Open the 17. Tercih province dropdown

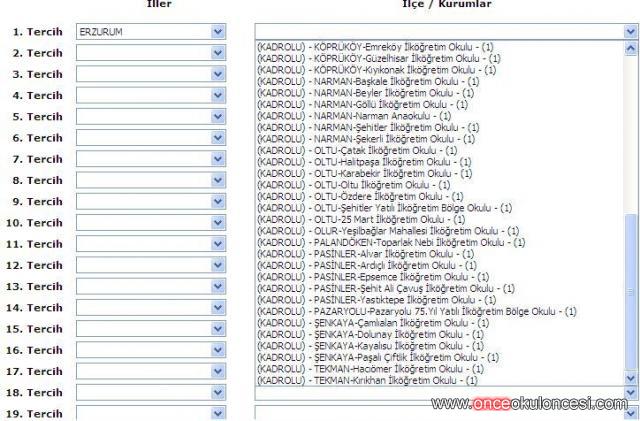coord(151,371)
